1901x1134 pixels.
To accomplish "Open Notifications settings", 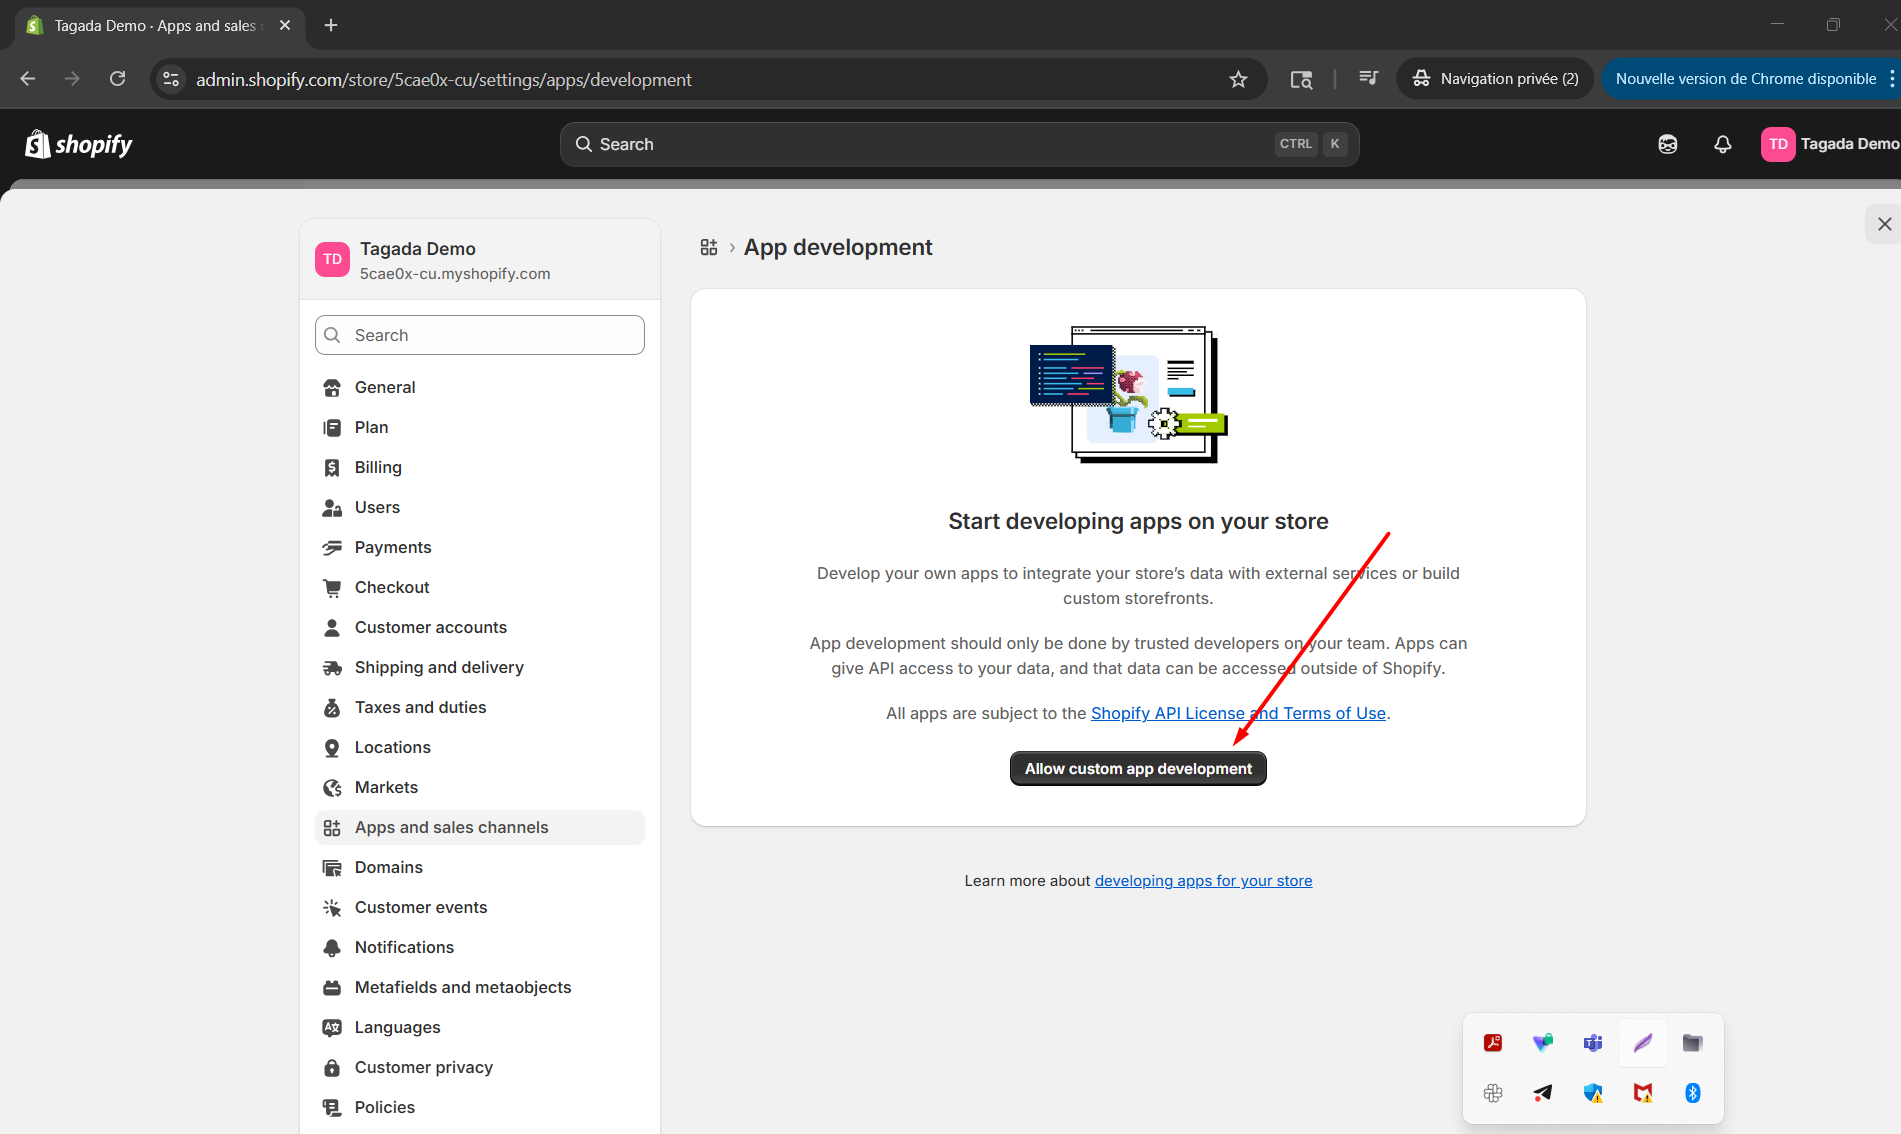I will point(480,947).
